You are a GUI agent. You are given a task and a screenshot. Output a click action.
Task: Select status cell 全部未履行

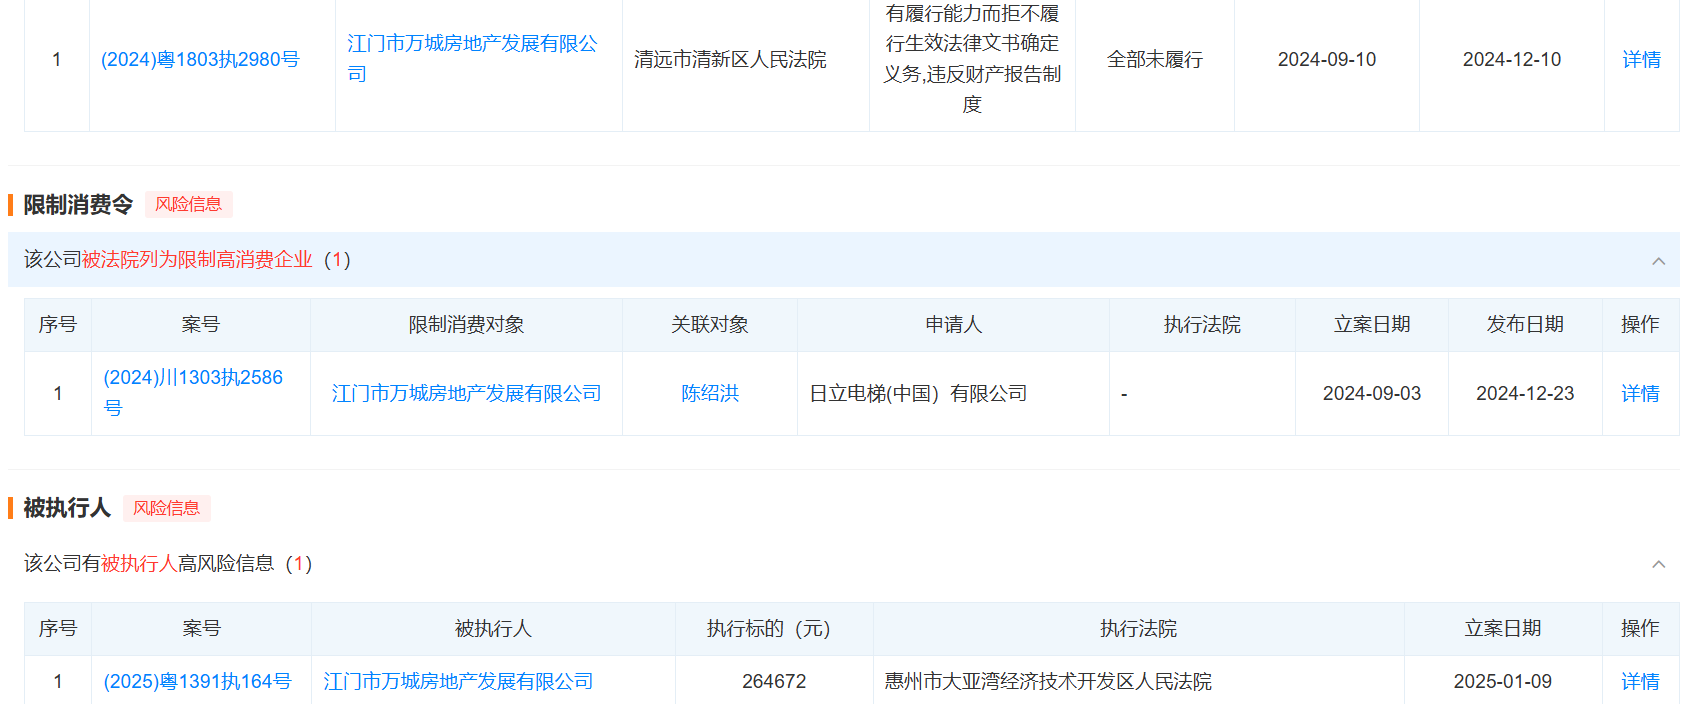coord(1155,60)
